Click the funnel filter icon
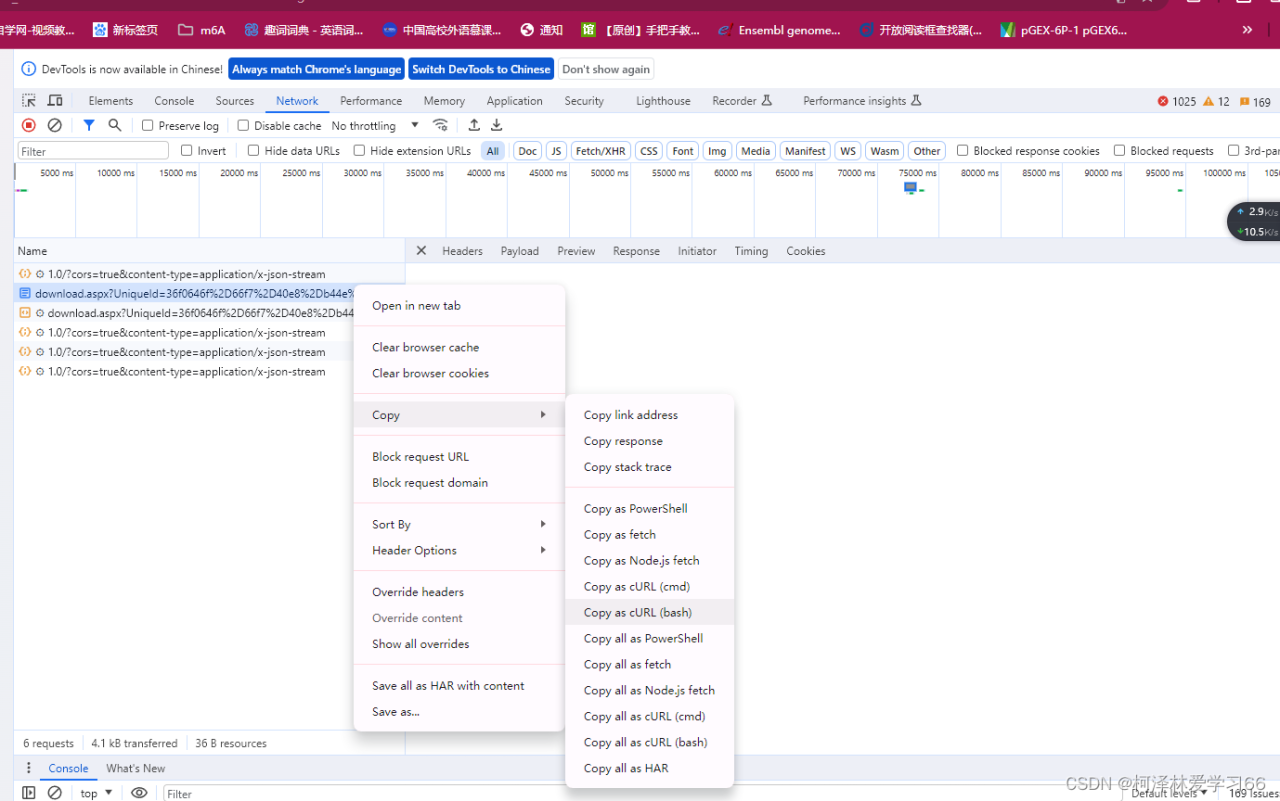 click(89, 125)
